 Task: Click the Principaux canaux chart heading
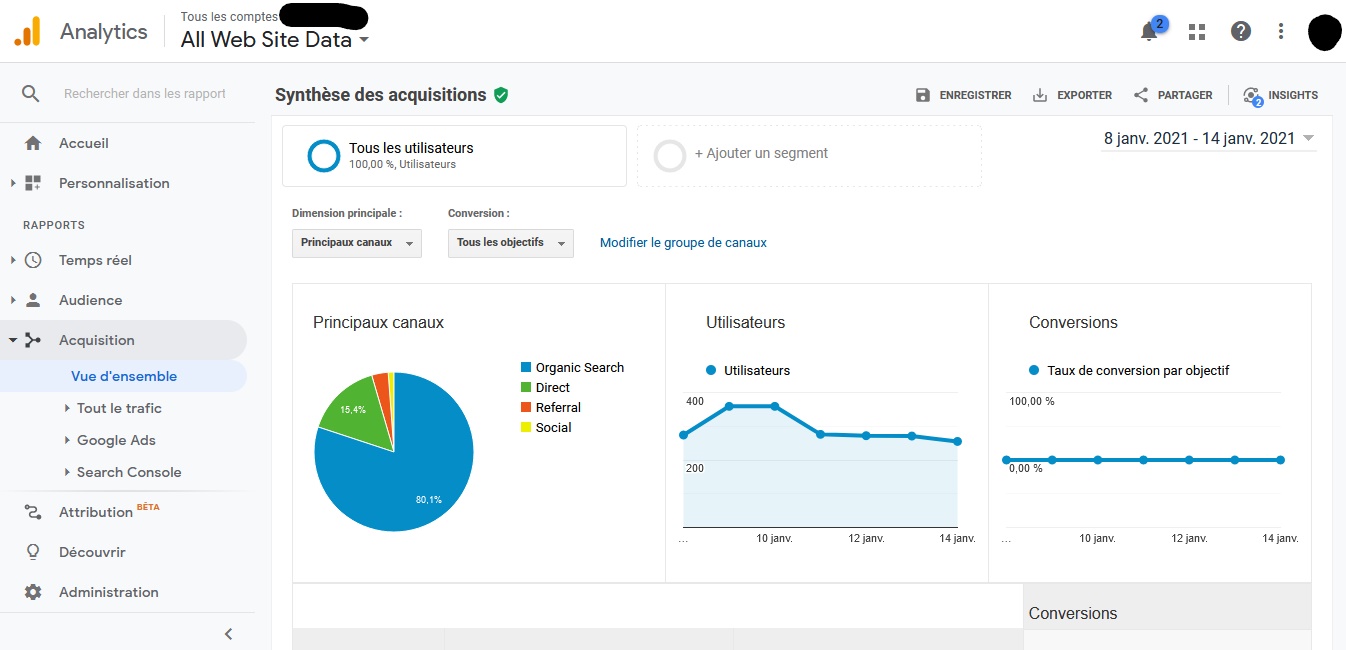pos(378,323)
